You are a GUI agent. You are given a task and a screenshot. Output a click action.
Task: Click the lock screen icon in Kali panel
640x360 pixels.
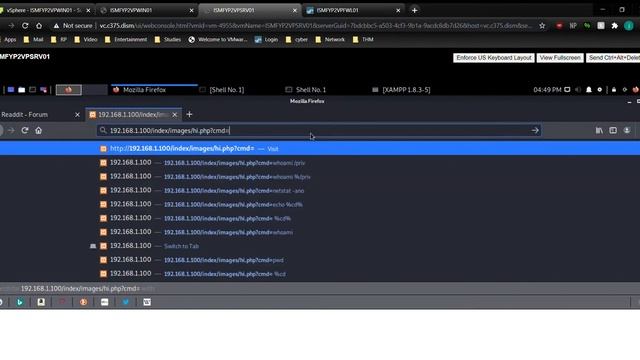point(614,90)
